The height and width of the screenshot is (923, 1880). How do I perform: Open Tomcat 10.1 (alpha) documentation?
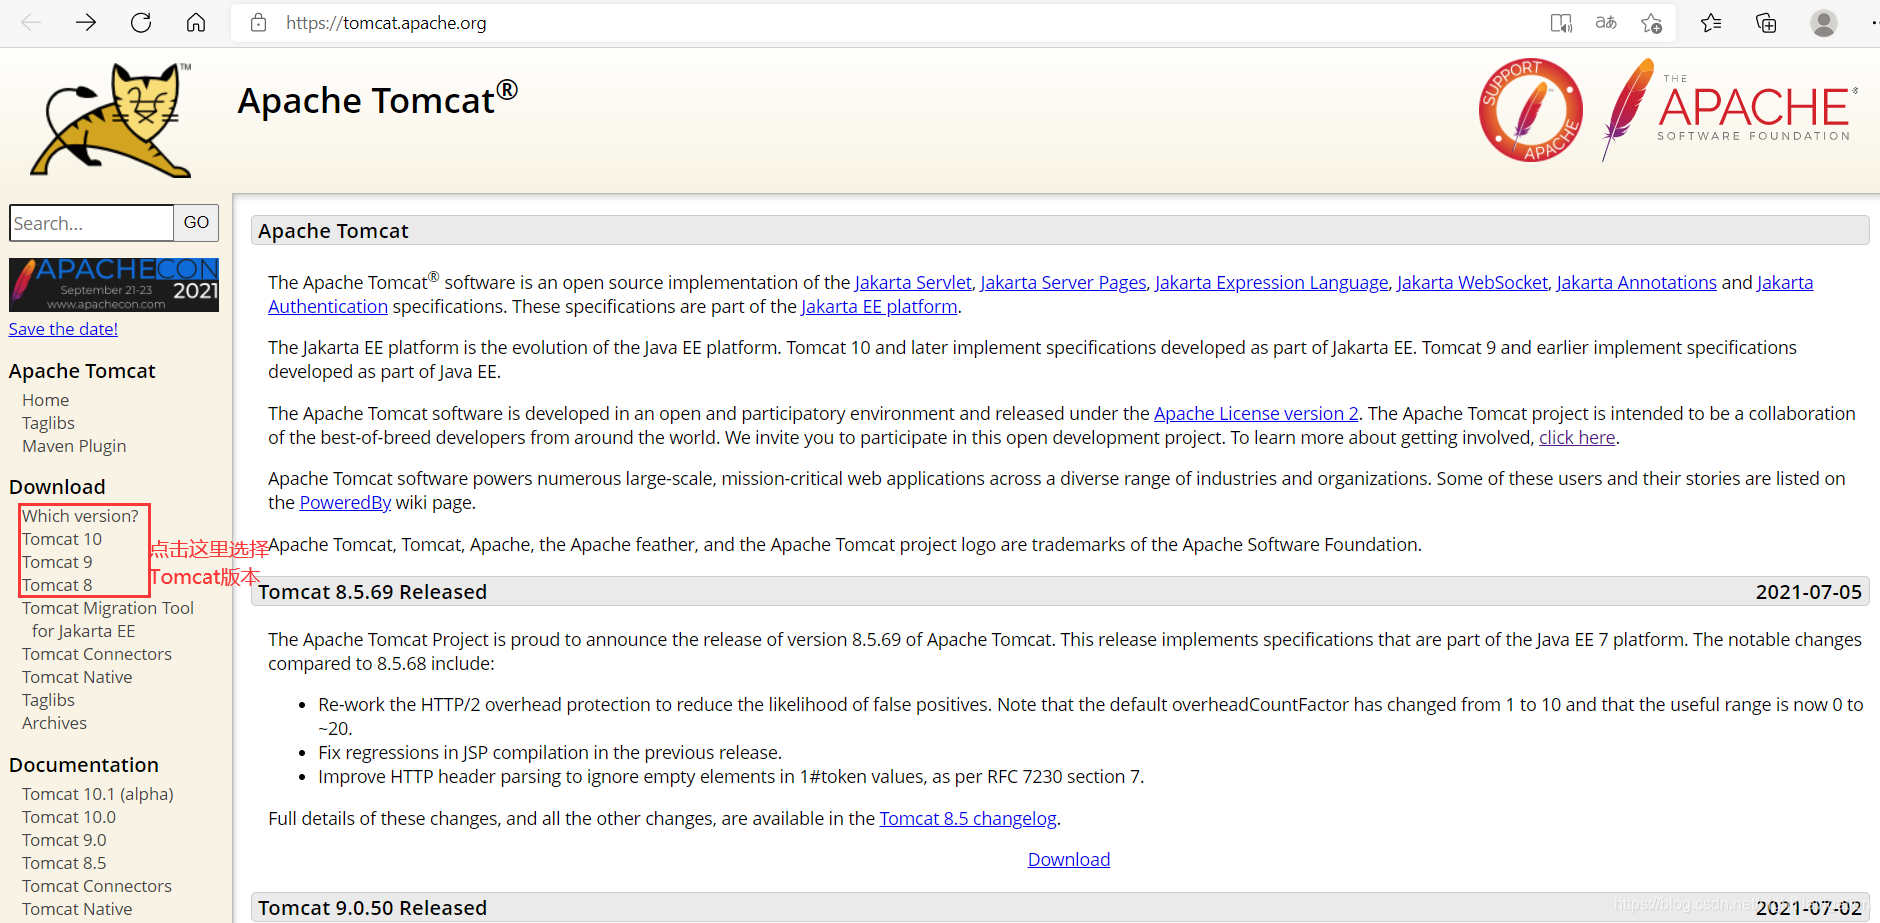coord(98,794)
